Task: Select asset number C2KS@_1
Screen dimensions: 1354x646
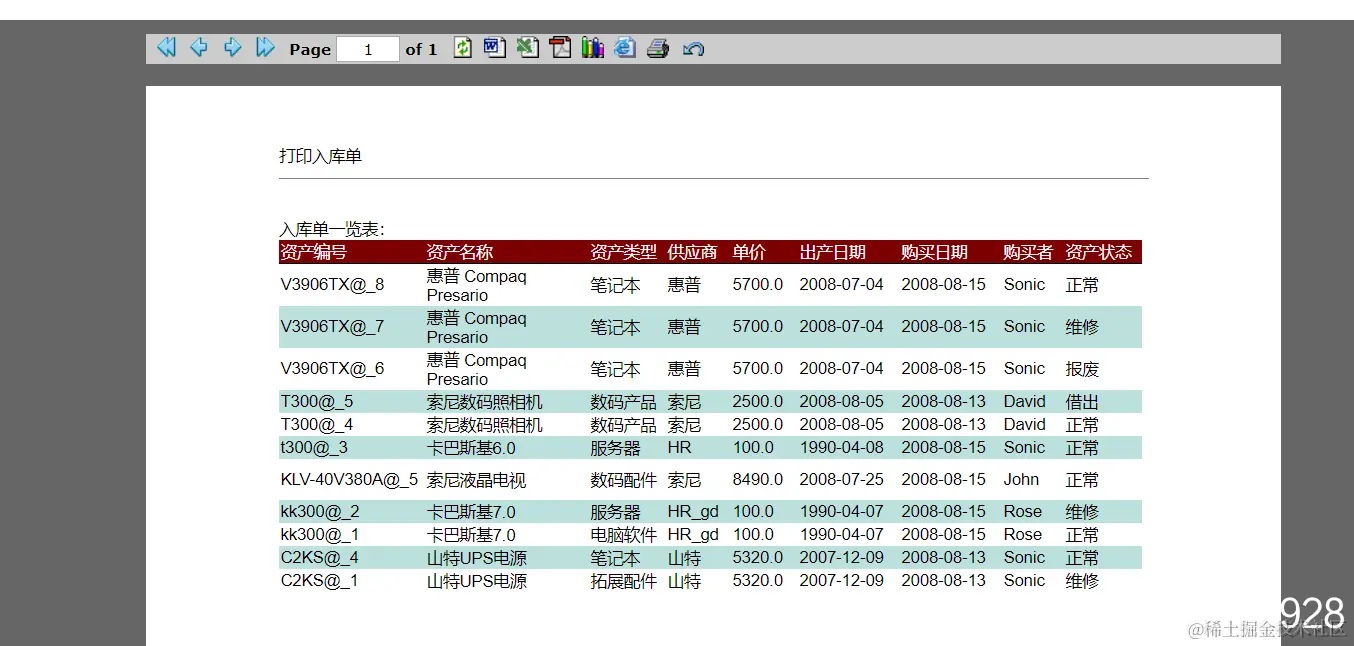Action: (x=319, y=581)
